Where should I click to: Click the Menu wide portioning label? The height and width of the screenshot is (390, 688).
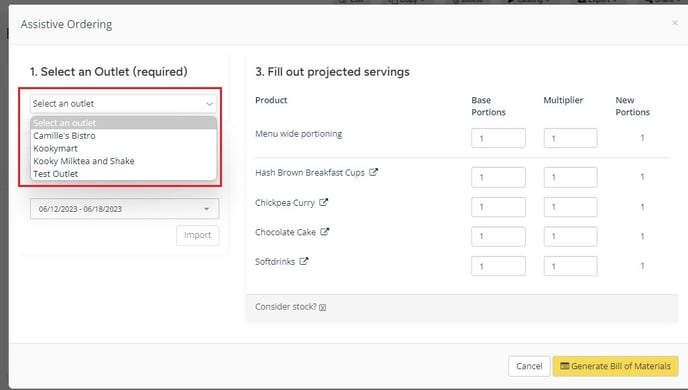[298, 134]
